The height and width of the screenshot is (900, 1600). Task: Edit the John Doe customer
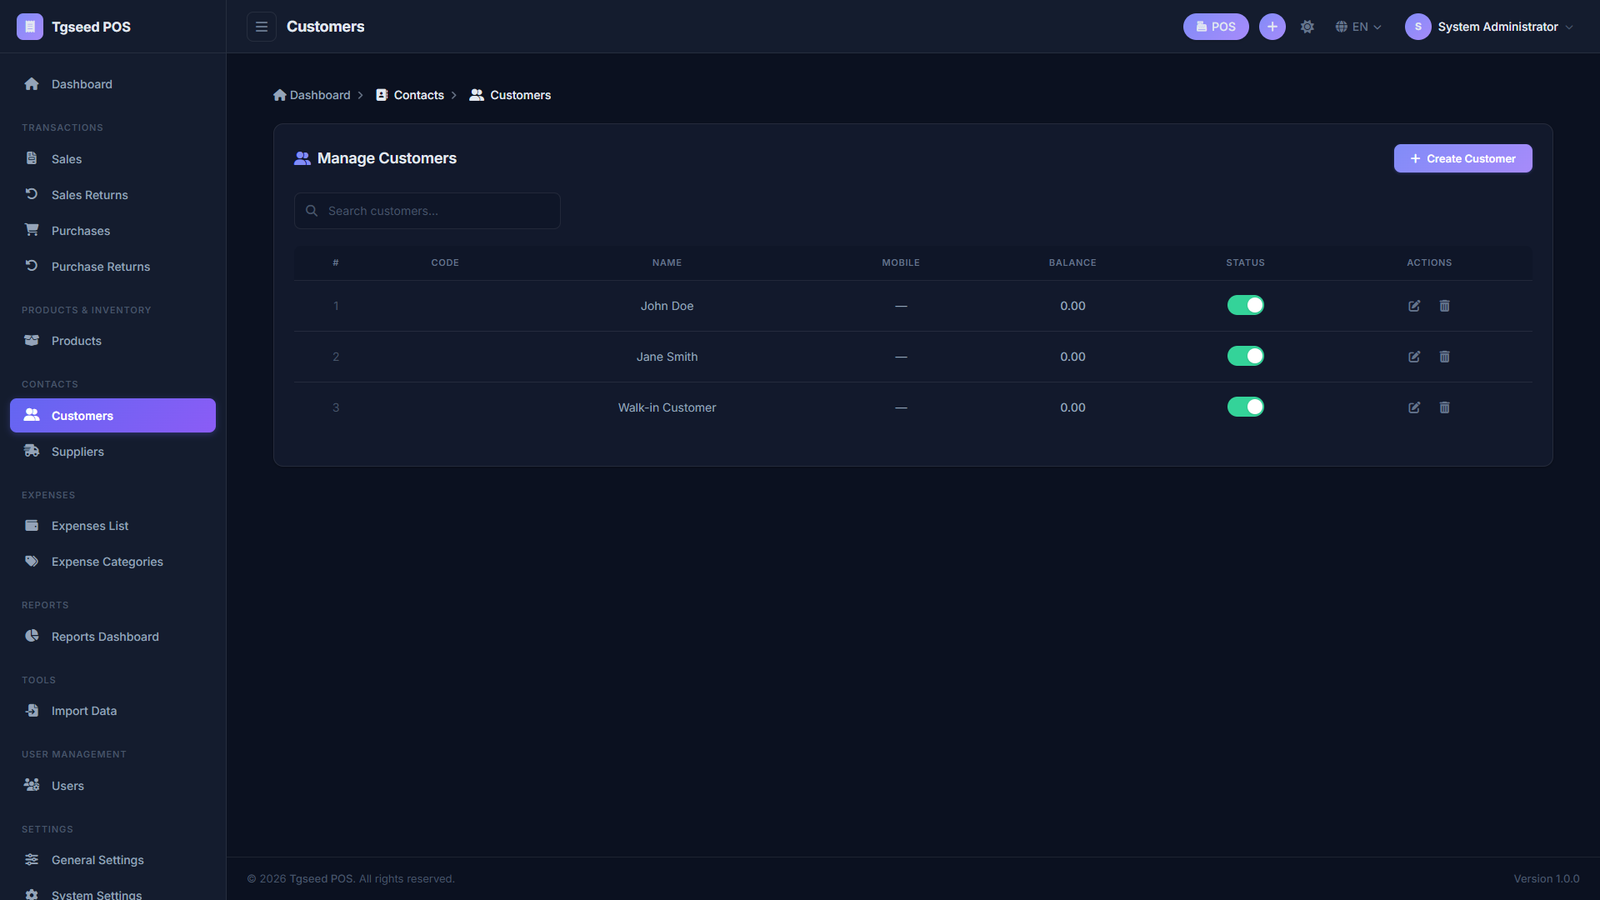(x=1414, y=306)
